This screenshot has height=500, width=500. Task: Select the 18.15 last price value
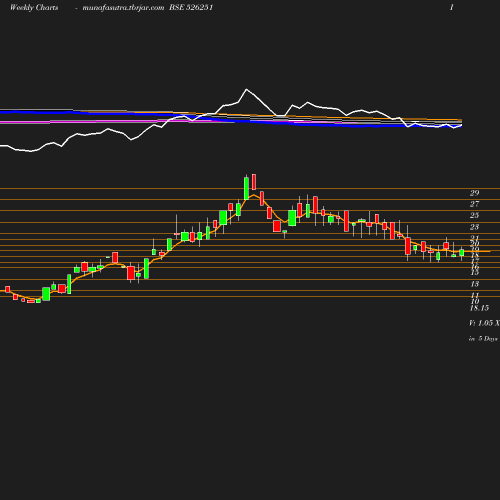tap(479, 308)
